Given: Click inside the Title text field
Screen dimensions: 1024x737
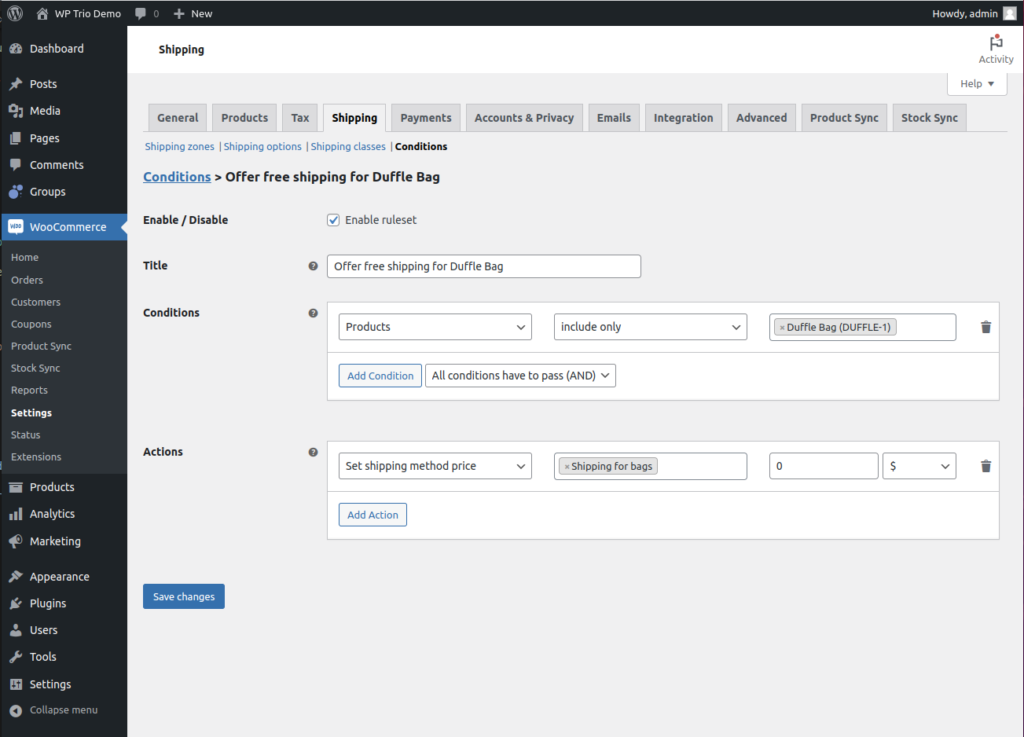Looking at the screenshot, I should [x=483, y=266].
